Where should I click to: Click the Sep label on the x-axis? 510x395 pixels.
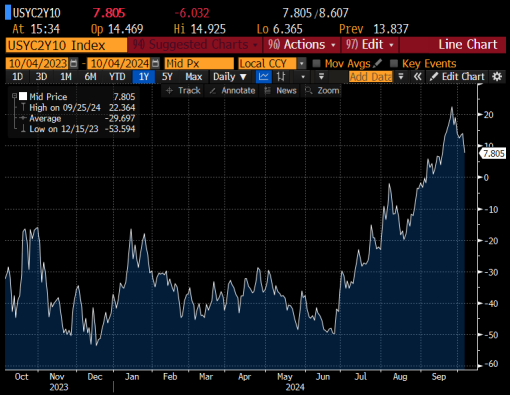[439, 377]
